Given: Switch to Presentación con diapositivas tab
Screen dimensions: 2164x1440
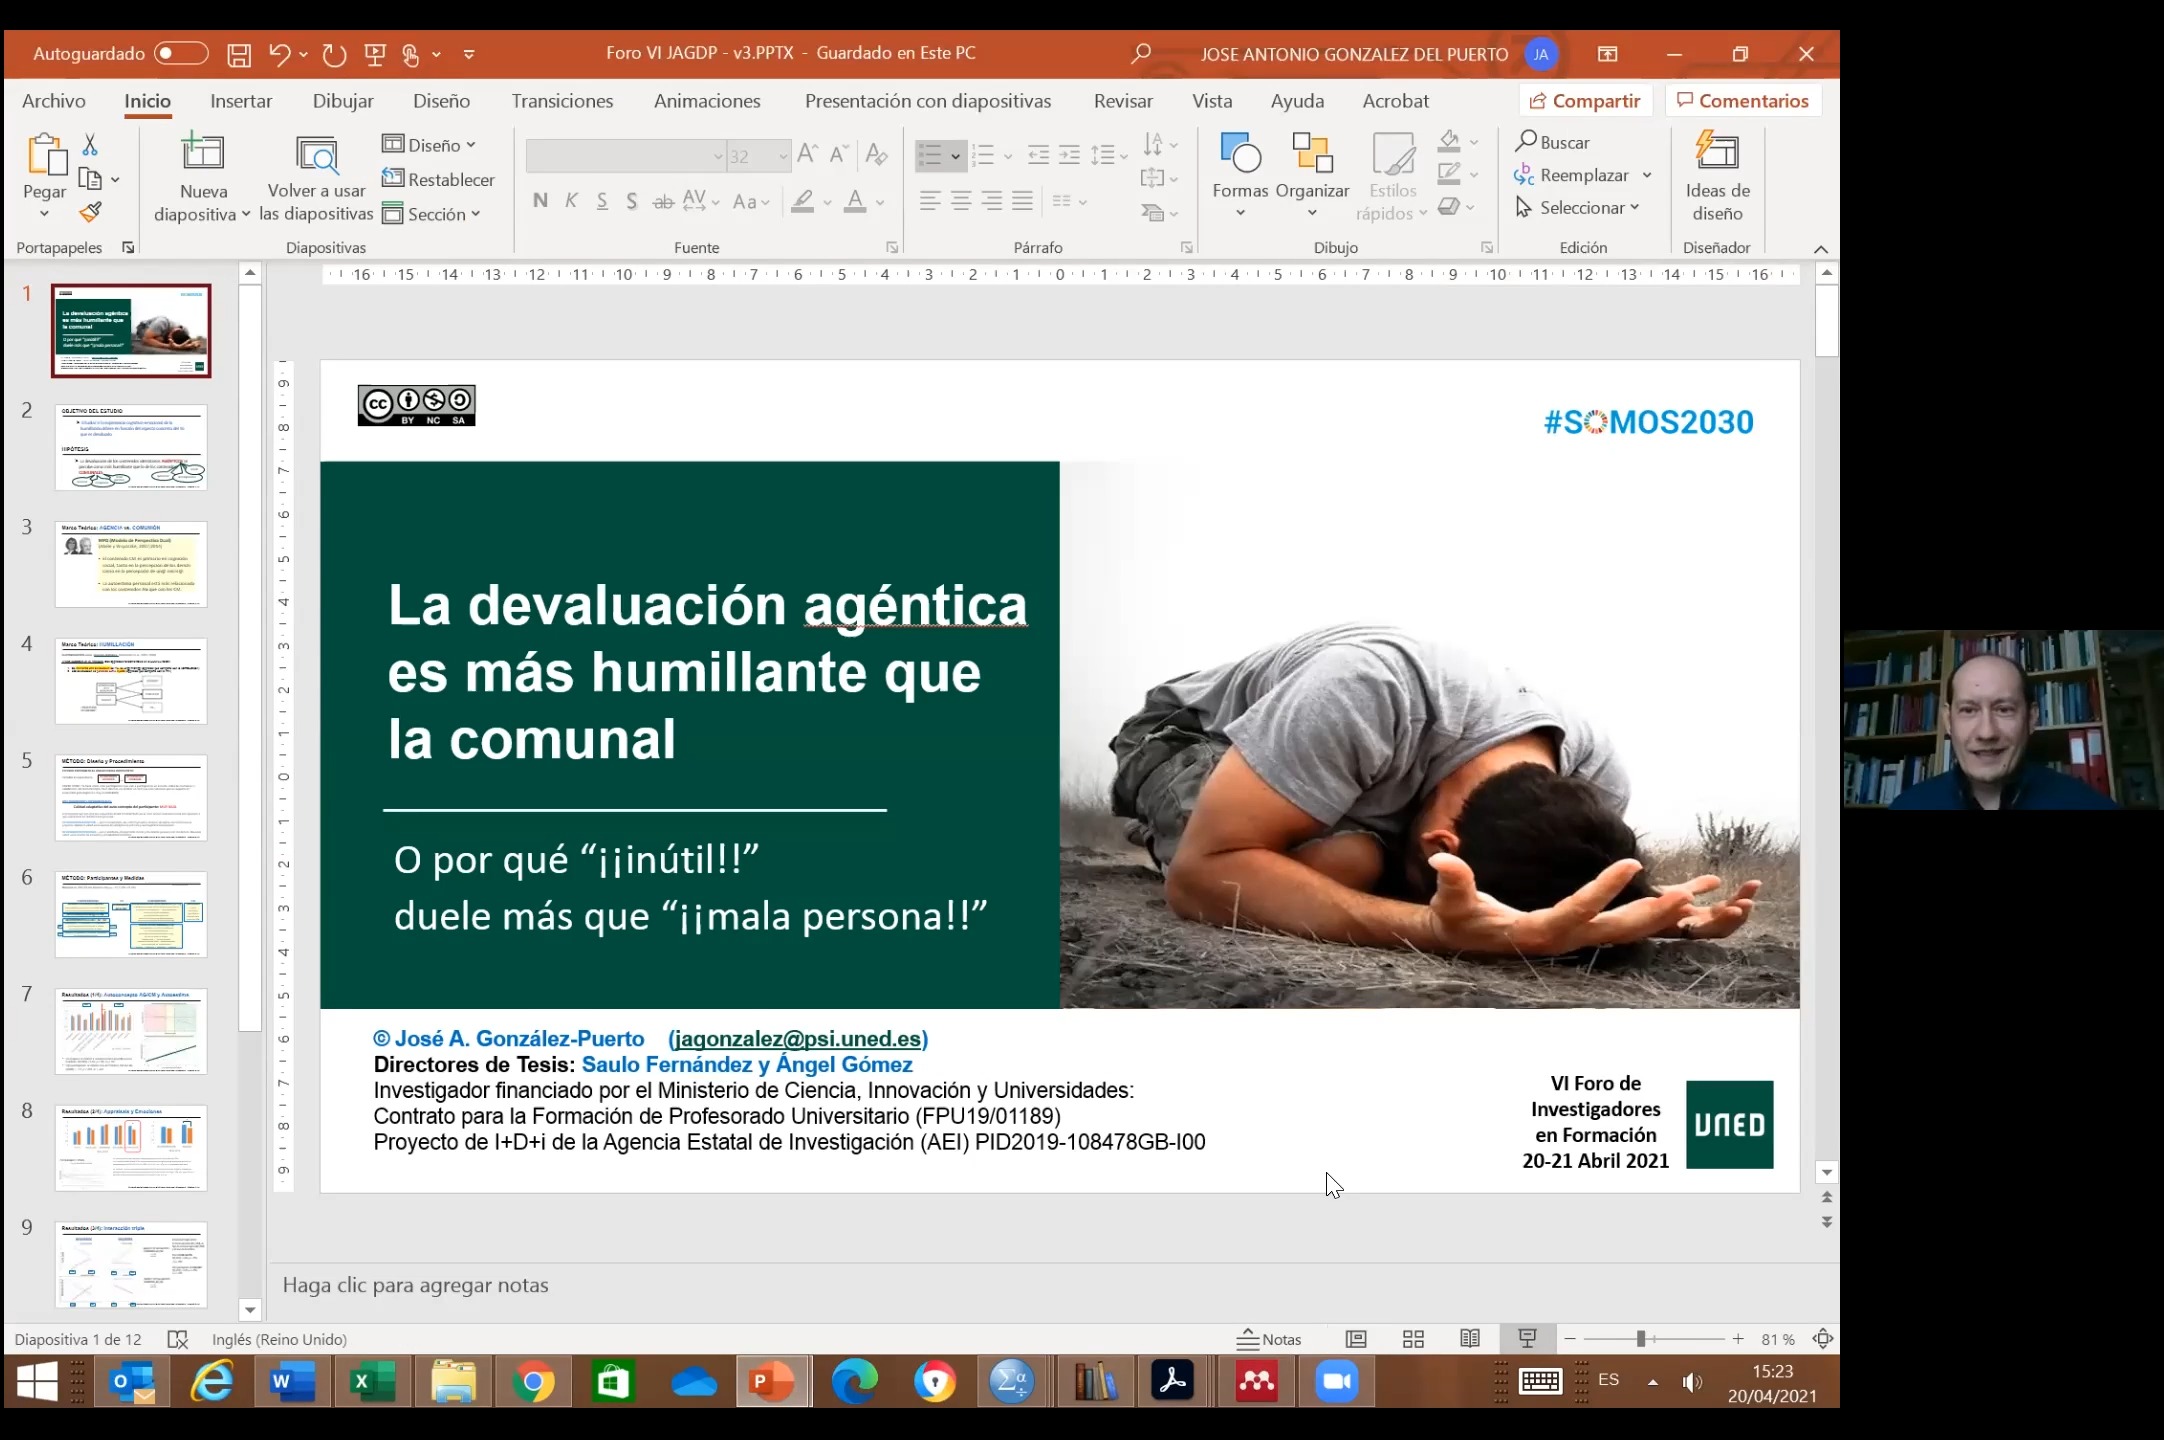Looking at the screenshot, I should [x=928, y=101].
